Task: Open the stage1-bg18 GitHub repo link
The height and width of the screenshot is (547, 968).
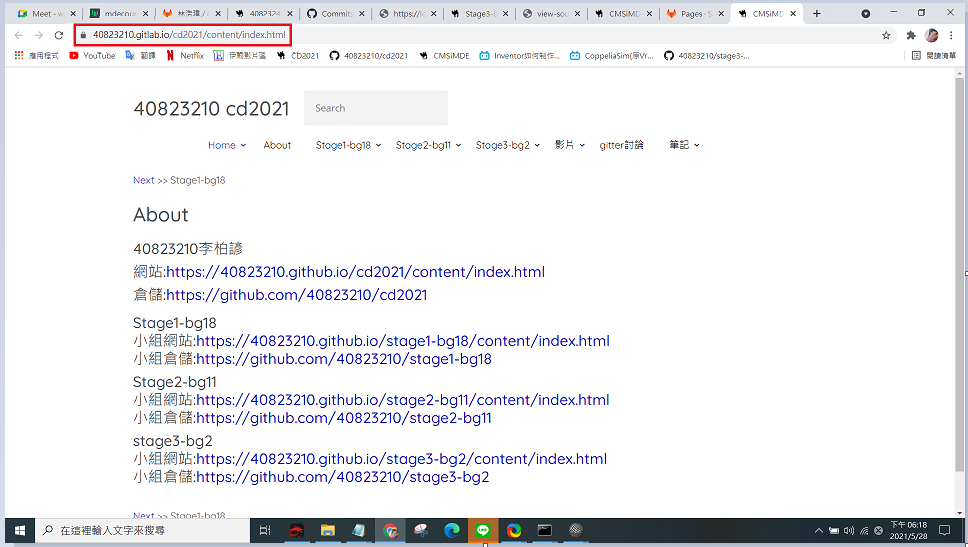Action: 344,359
